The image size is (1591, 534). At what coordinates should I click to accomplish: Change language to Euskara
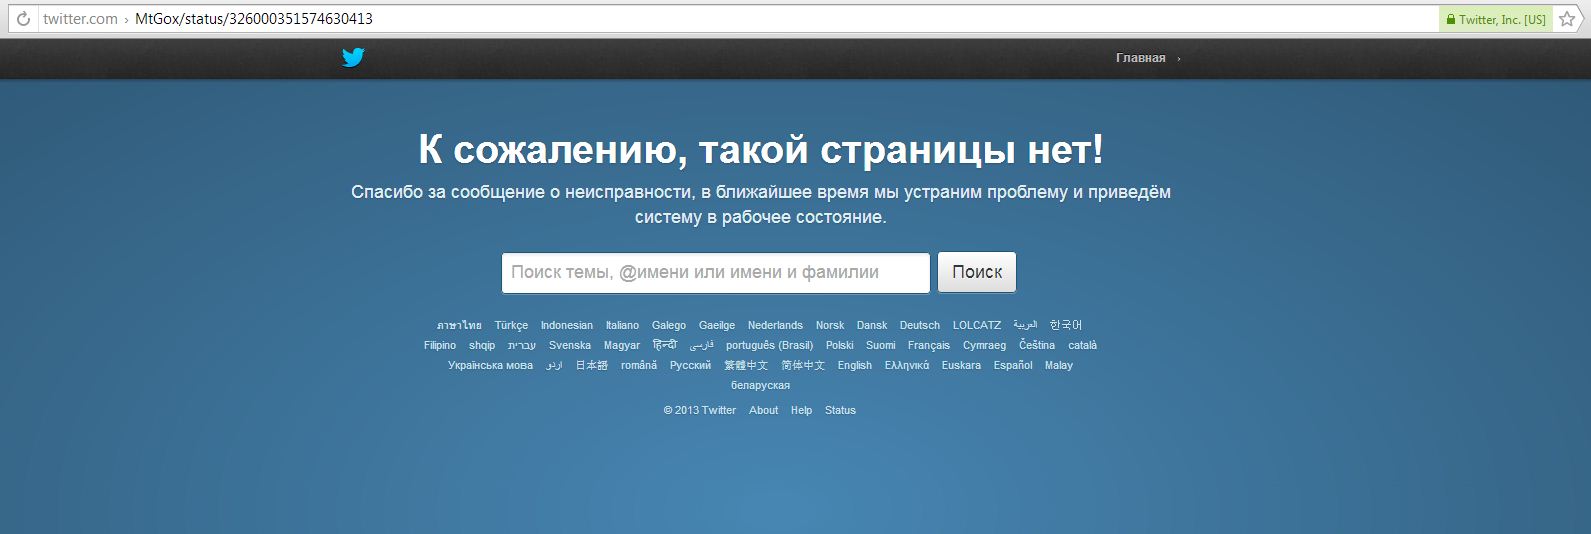point(961,365)
